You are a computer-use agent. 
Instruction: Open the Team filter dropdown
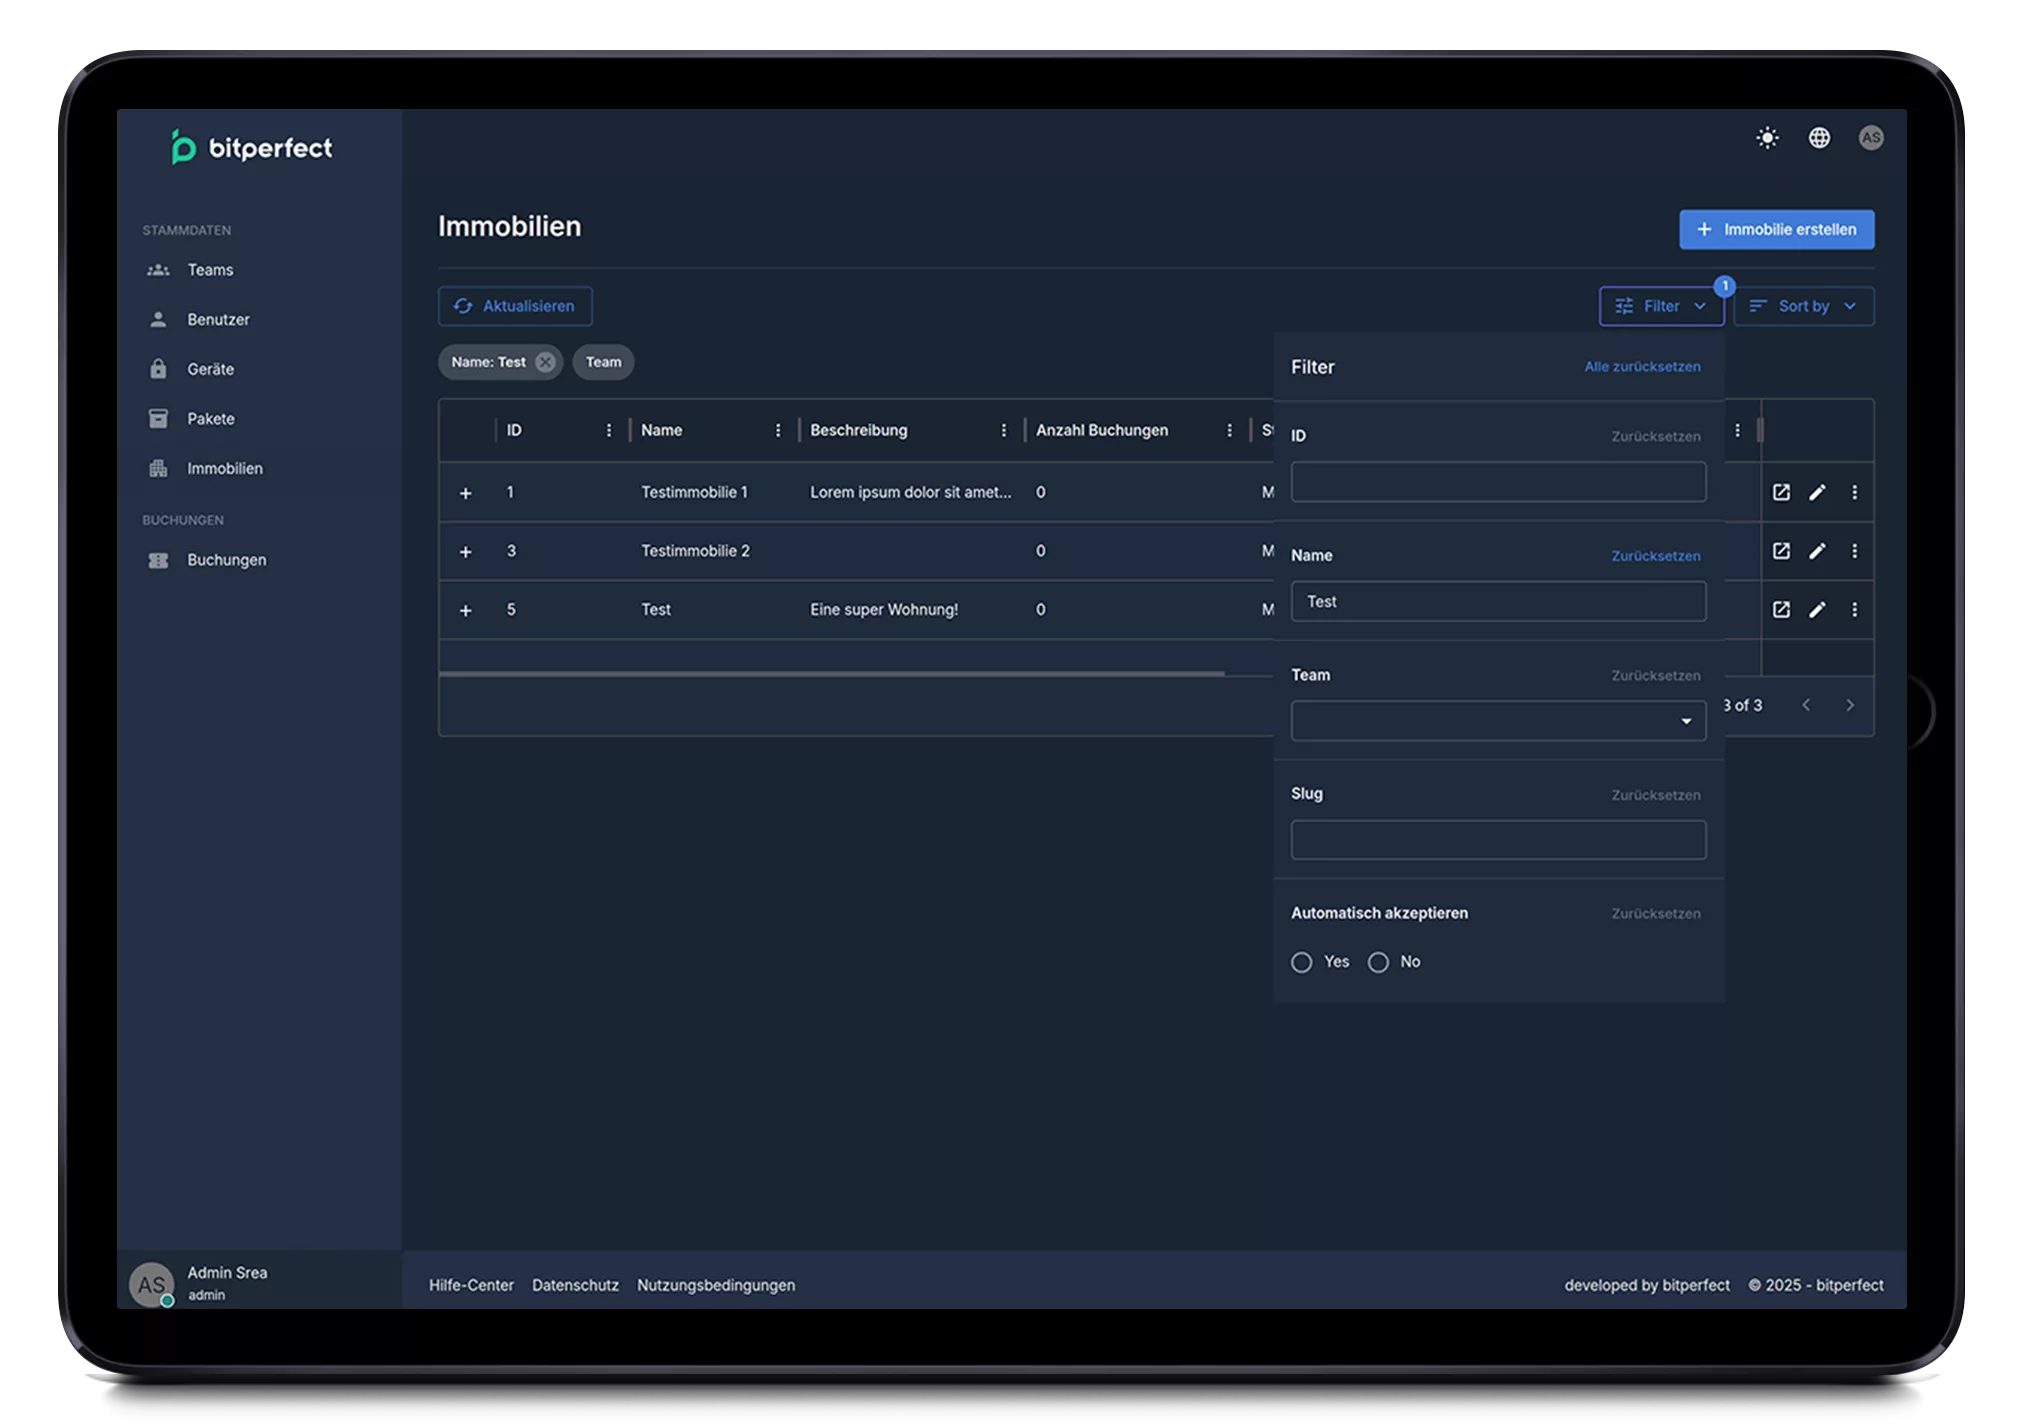click(x=1498, y=721)
